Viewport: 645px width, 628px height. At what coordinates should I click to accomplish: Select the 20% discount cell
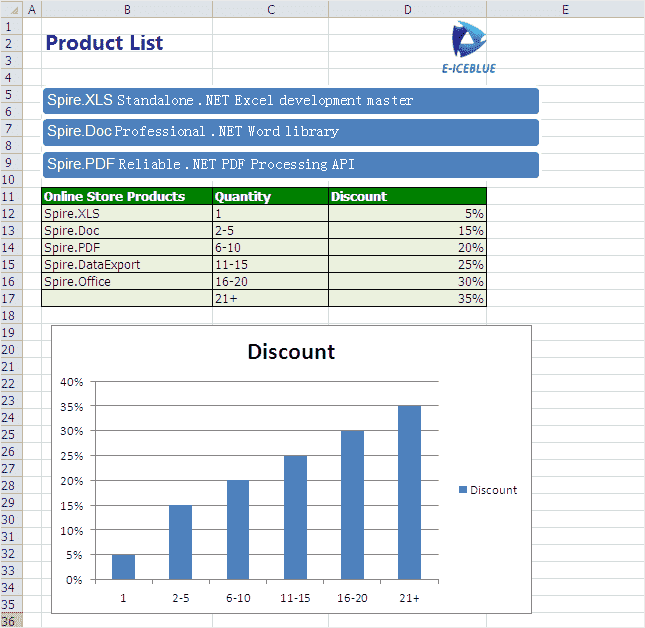point(407,247)
